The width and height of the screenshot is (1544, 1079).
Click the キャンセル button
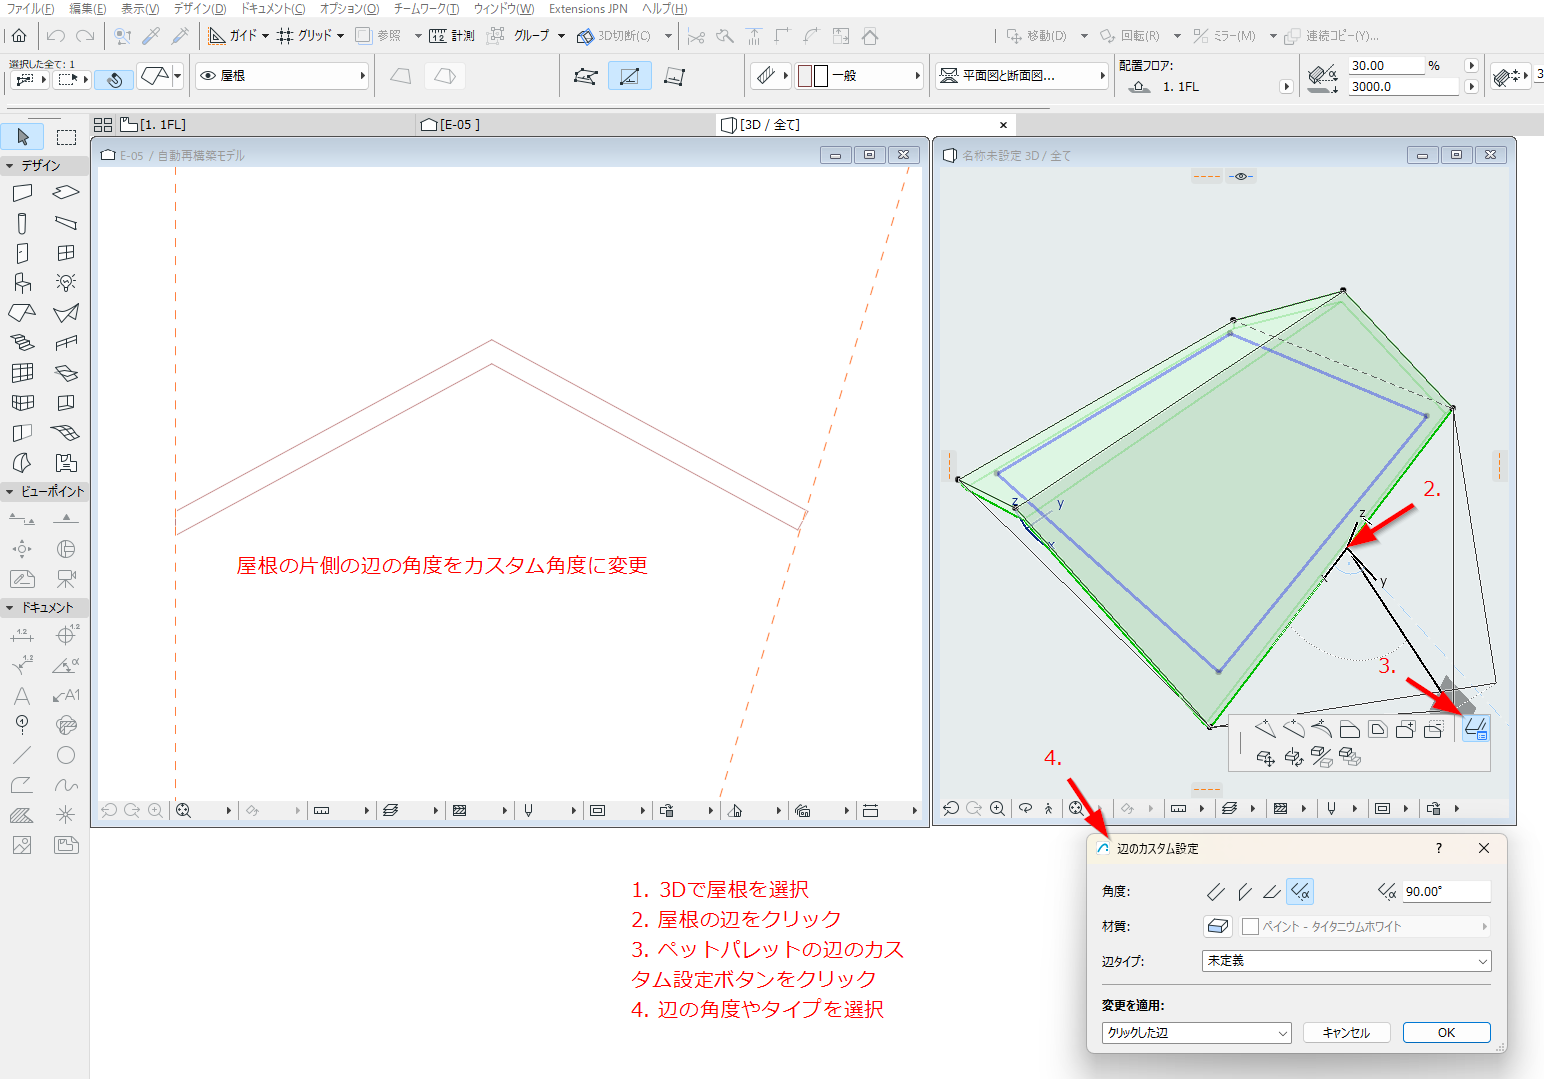coord(1346,1033)
